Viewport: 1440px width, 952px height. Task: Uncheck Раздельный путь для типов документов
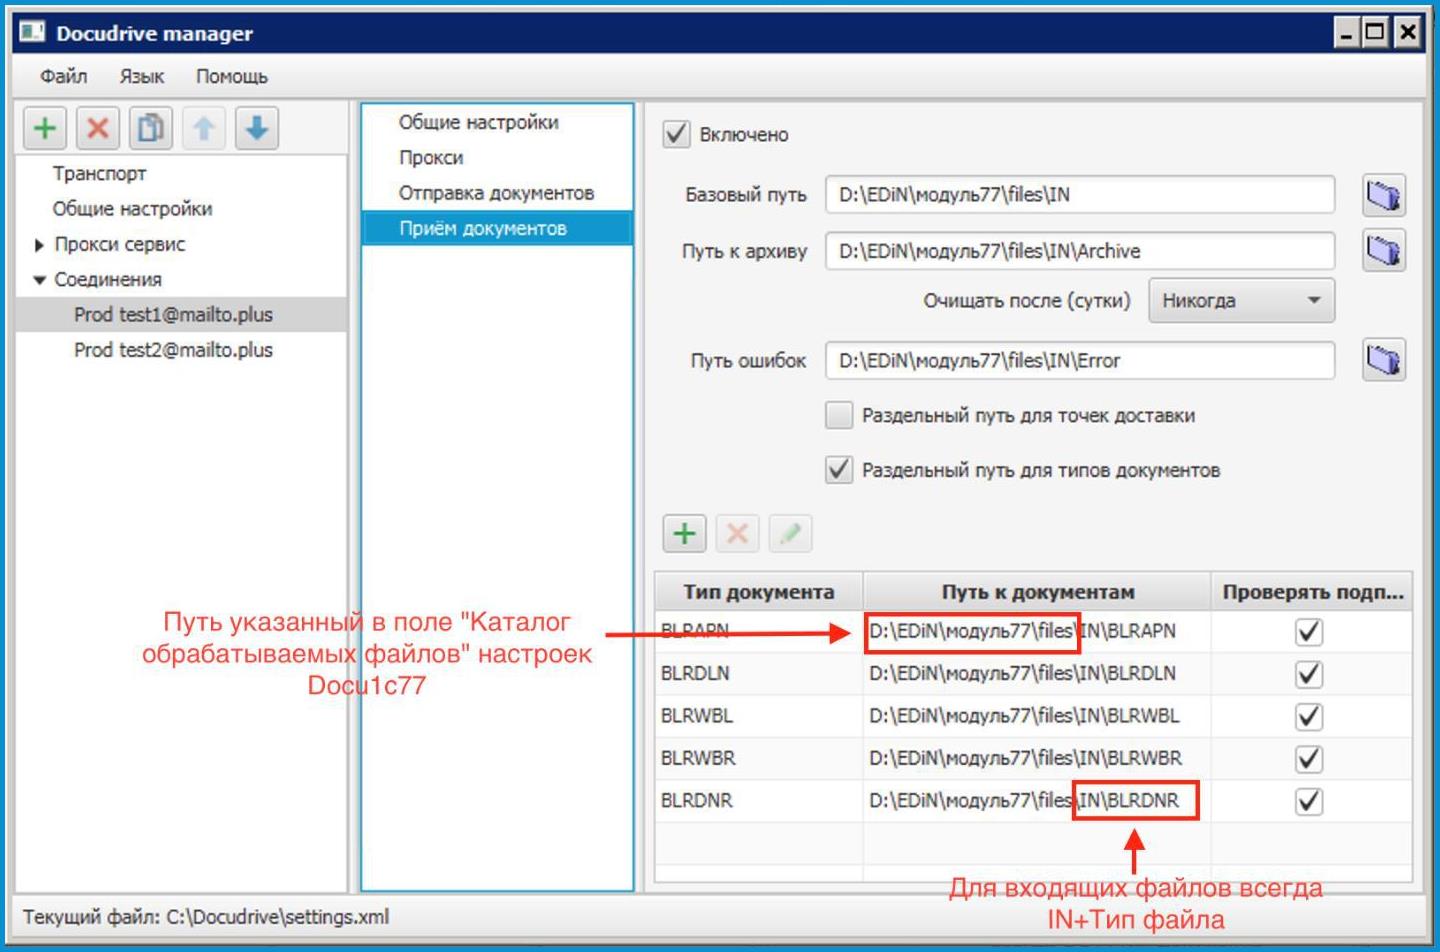[839, 470]
